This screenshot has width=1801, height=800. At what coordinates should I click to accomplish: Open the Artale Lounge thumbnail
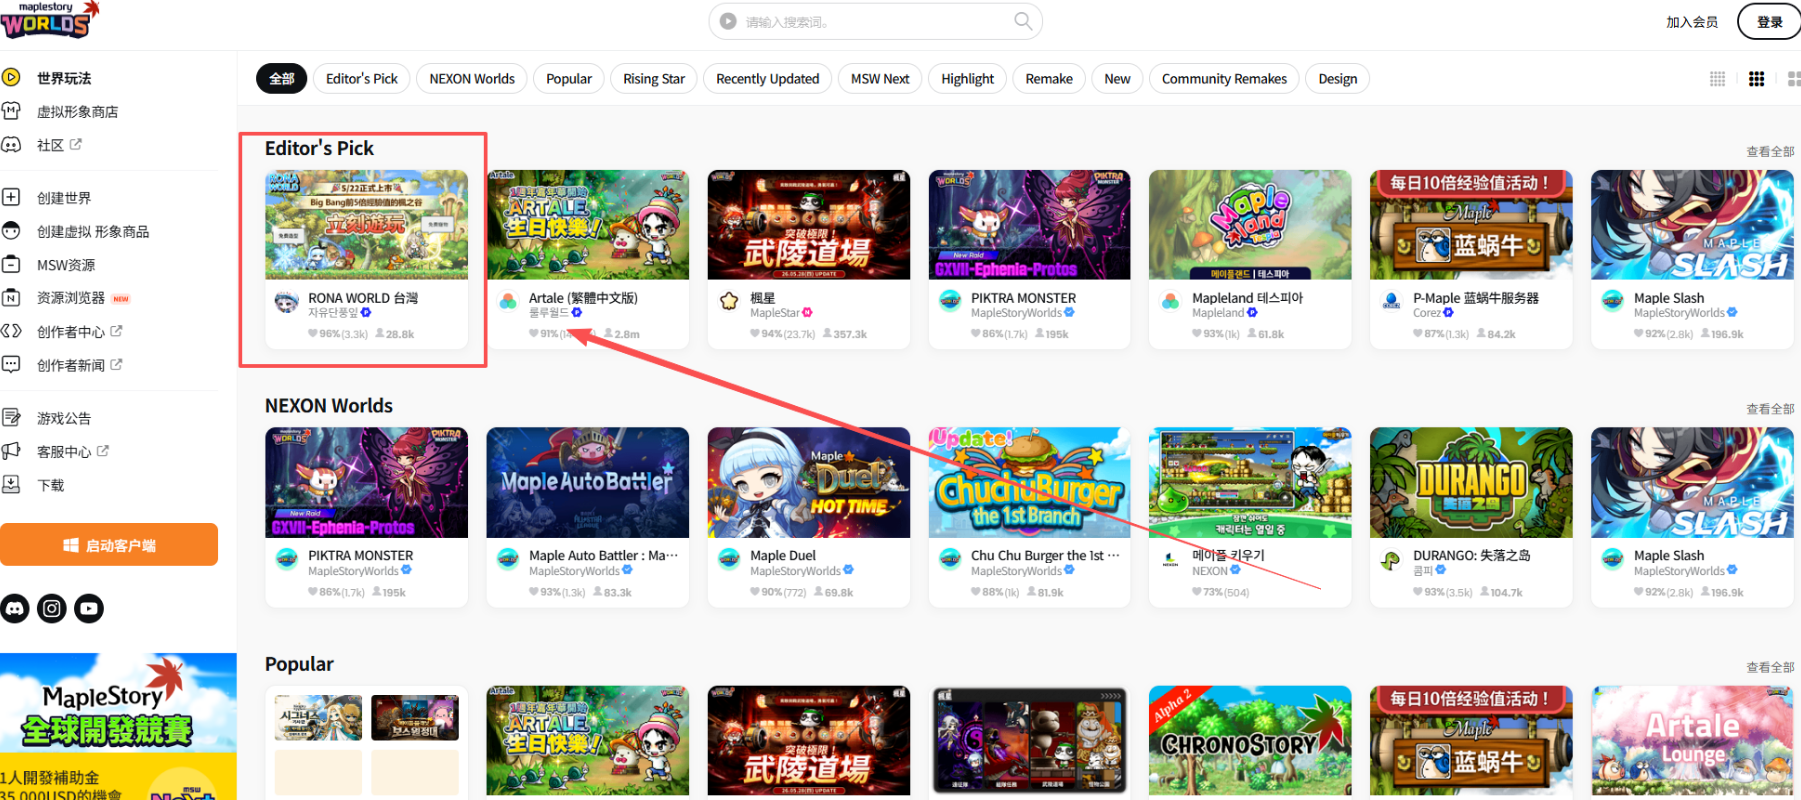tap(1692, 741)
